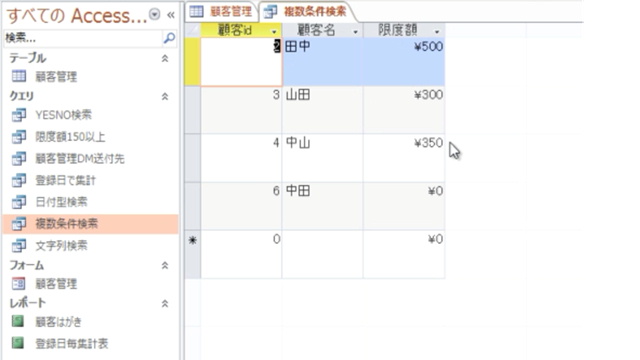Collapse the フォーム group
The width and height of the screenshot is (640, 360).
(165, 265)
